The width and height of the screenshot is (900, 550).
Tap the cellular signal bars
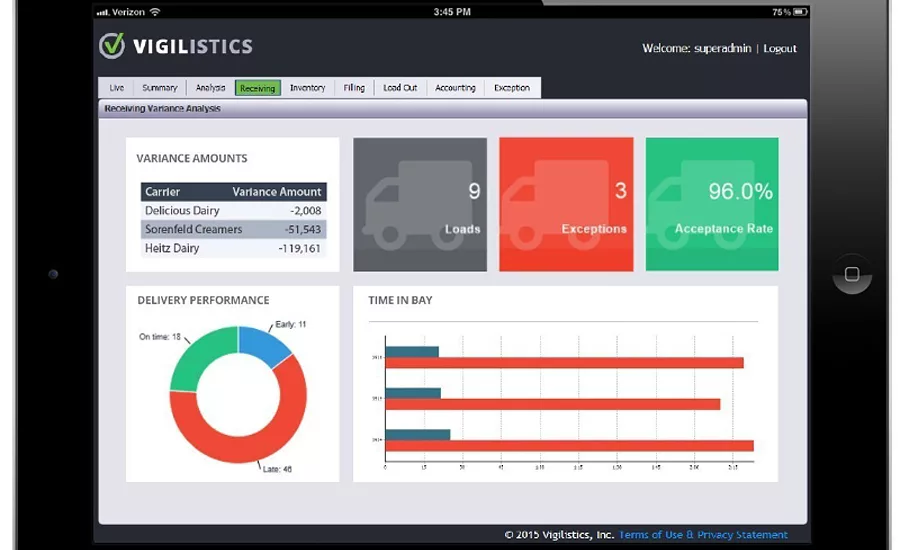tap(103, 12)
